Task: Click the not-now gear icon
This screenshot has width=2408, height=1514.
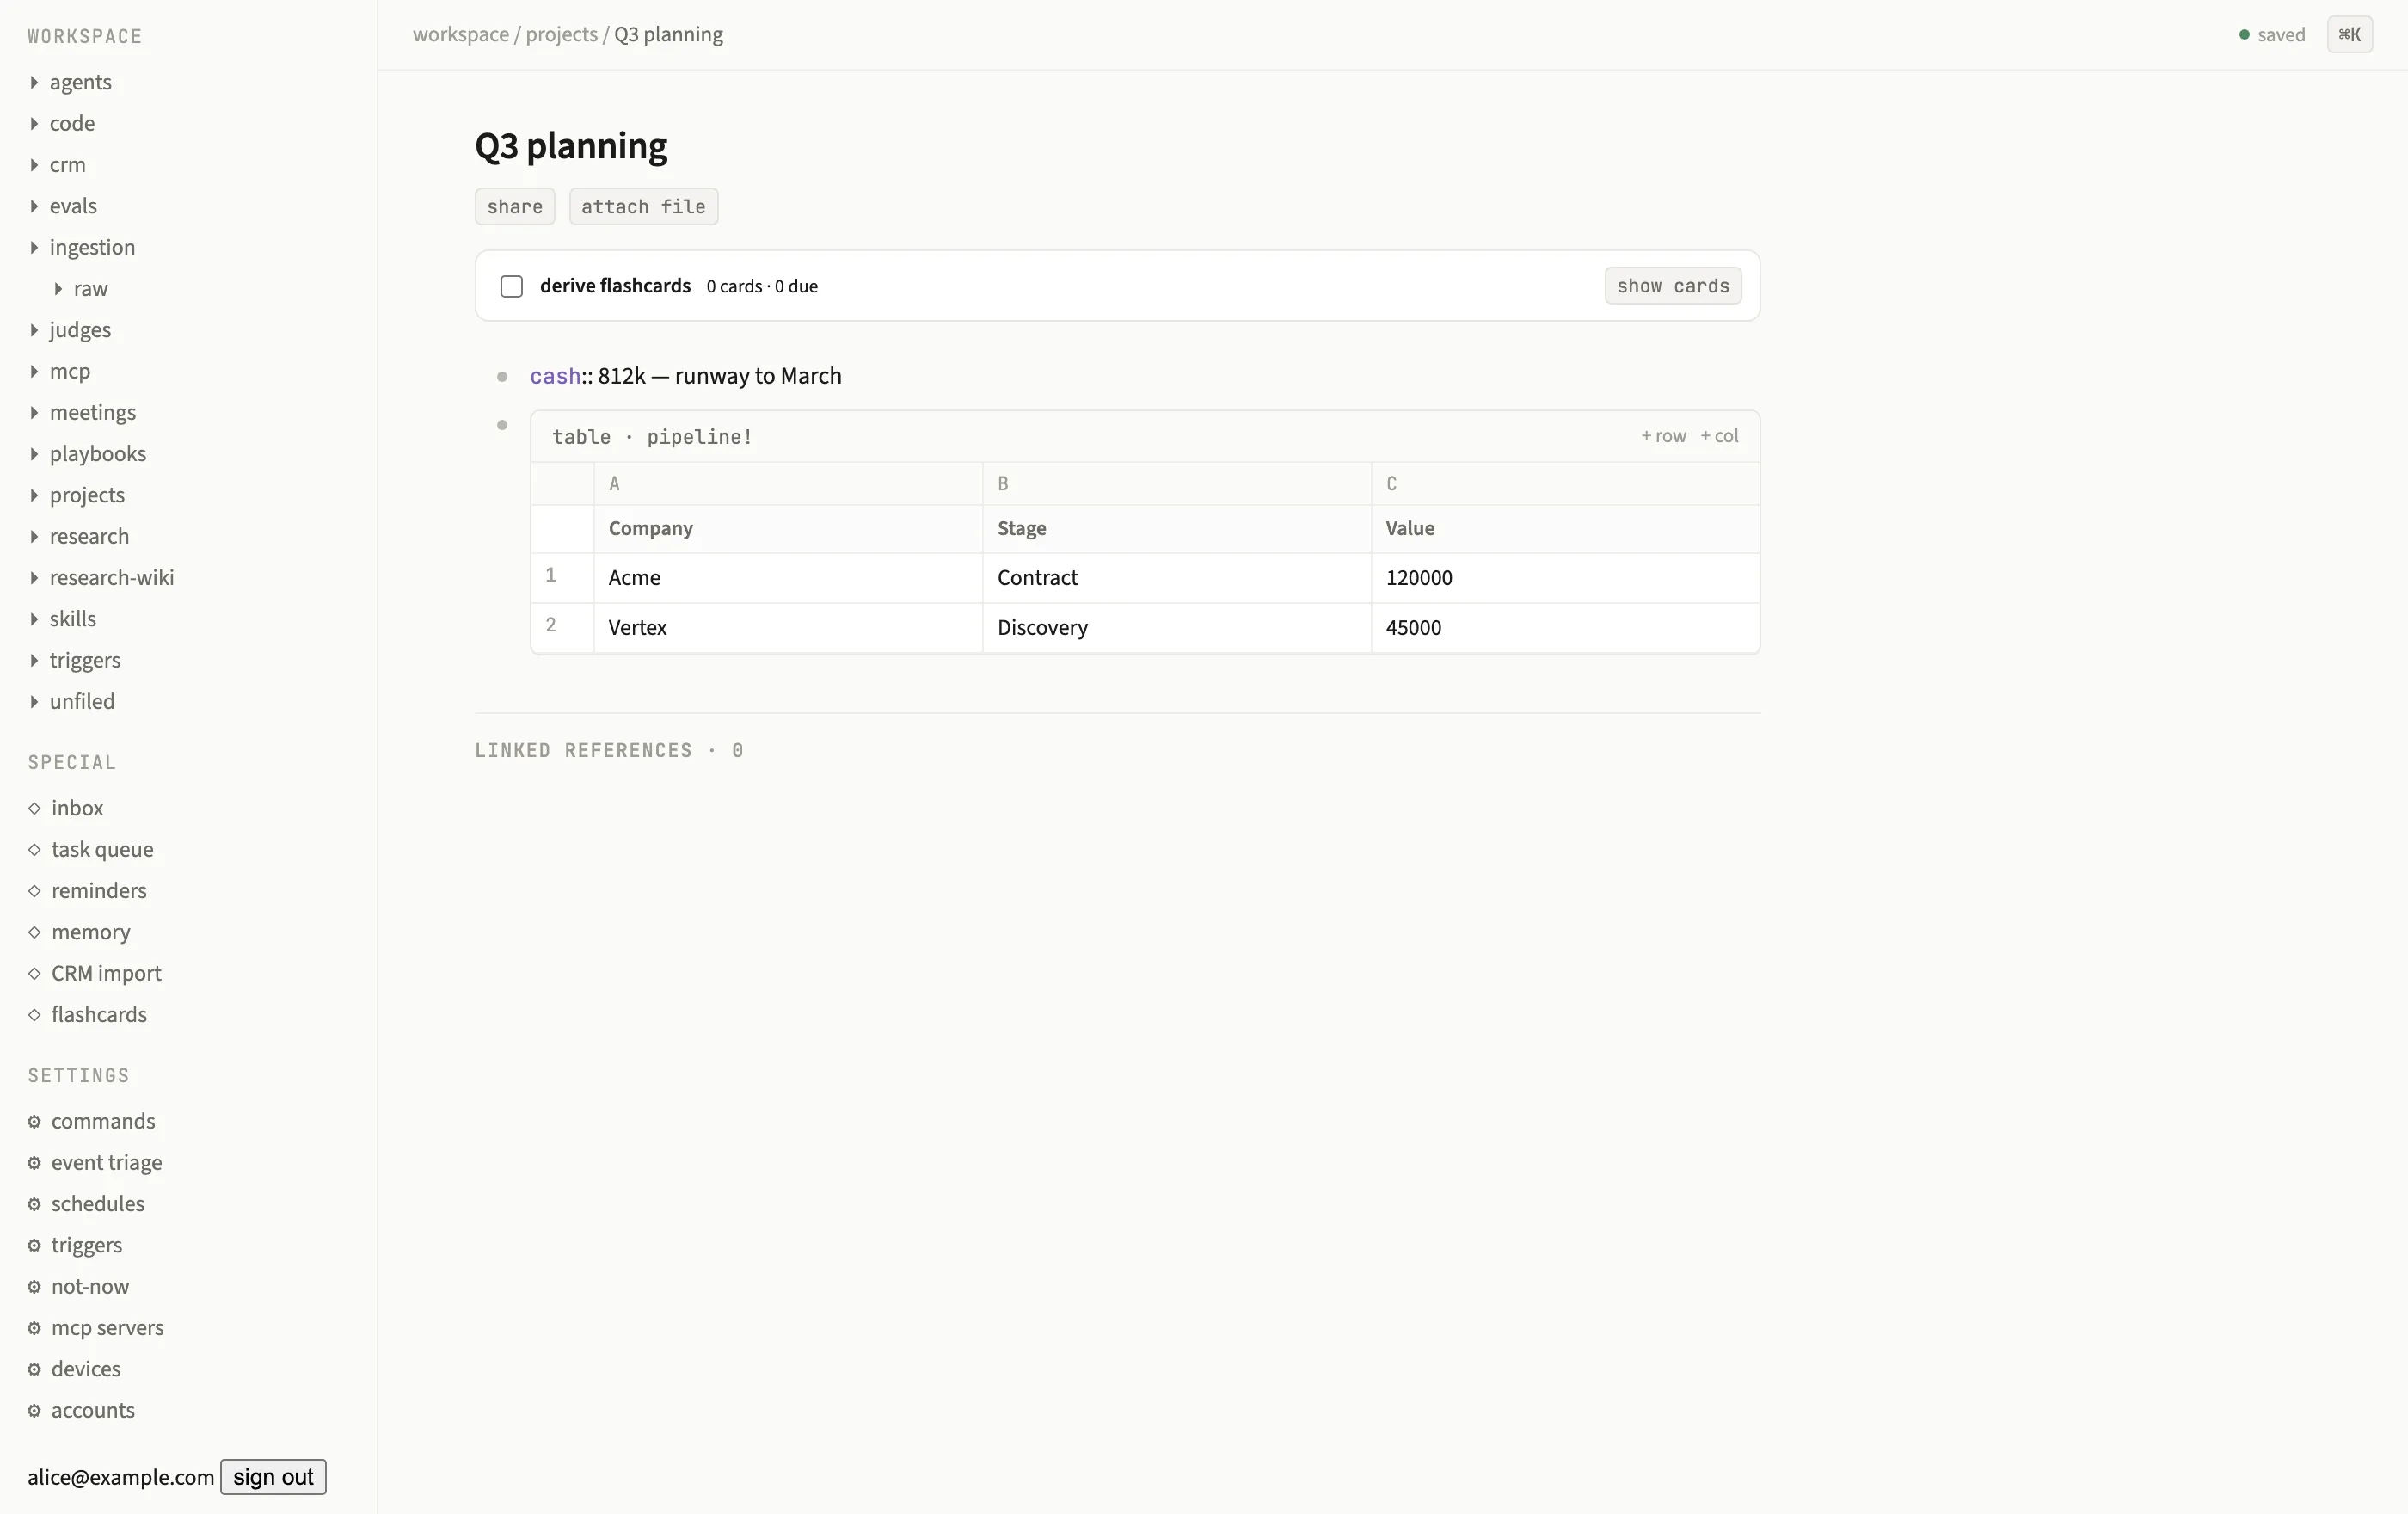Action: (34, 1287)
